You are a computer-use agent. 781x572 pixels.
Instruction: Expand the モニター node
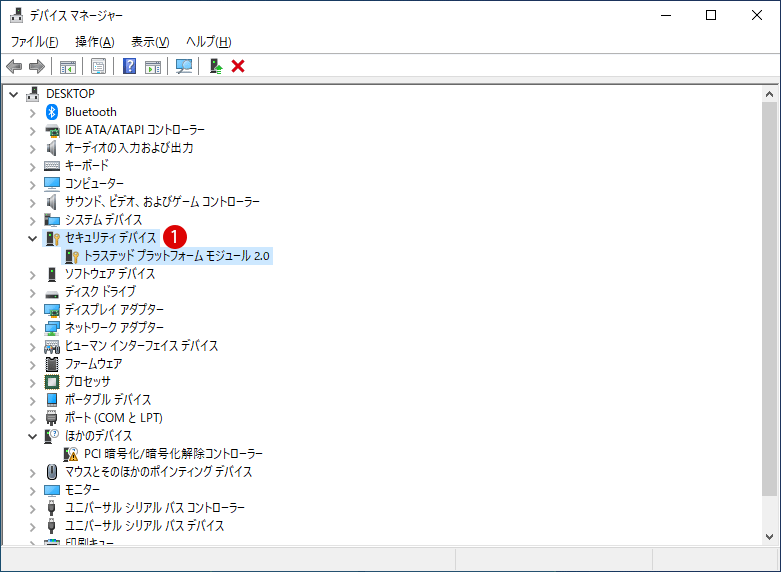coord(33,491)
